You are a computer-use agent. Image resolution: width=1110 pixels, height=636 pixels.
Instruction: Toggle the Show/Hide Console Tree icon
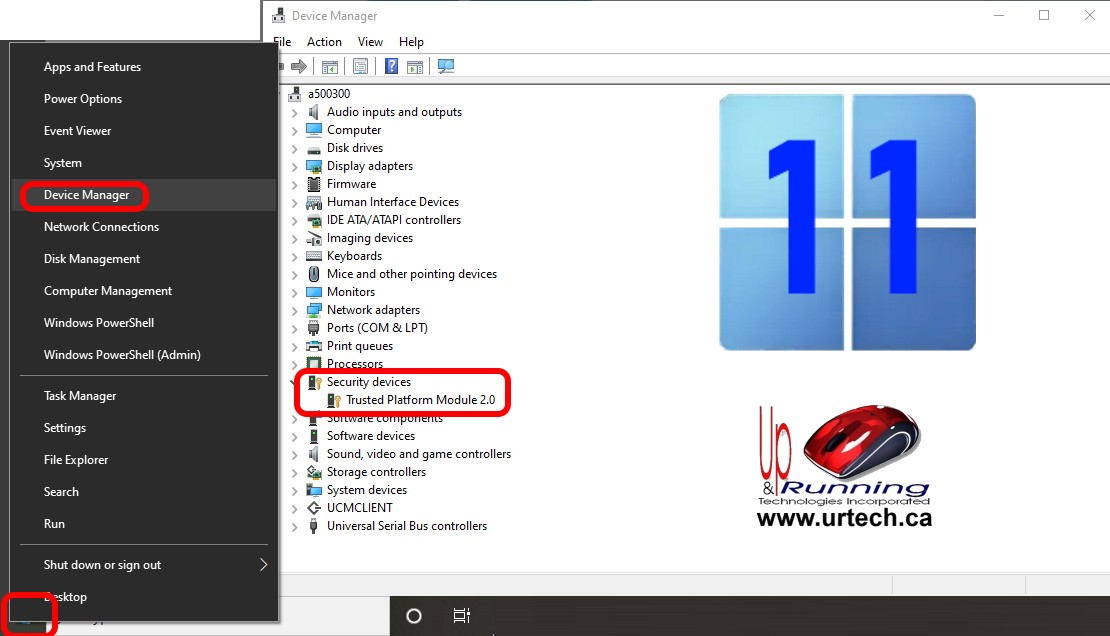coord(331,66)
